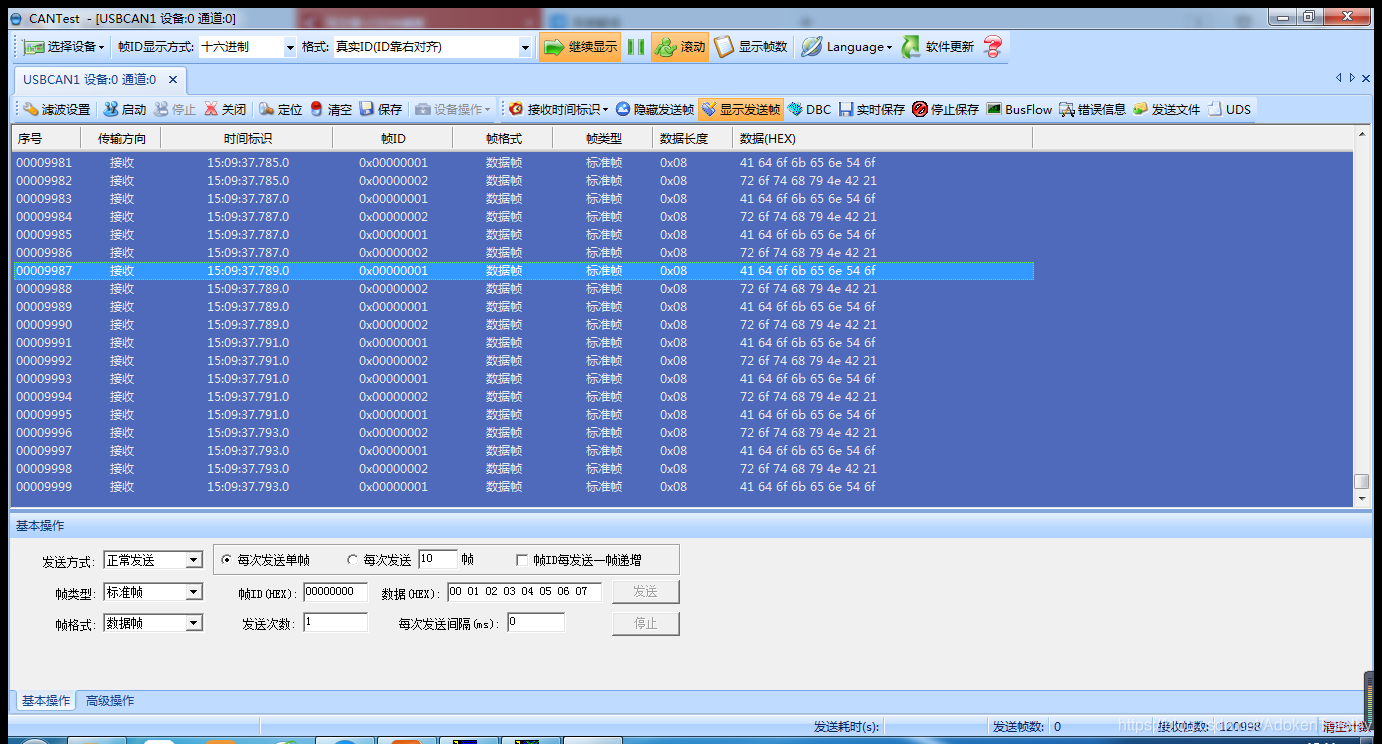This screenshot has width=1382, height=744.
Task: Select row with sequence number 00009992
Action: pos(523,361)
